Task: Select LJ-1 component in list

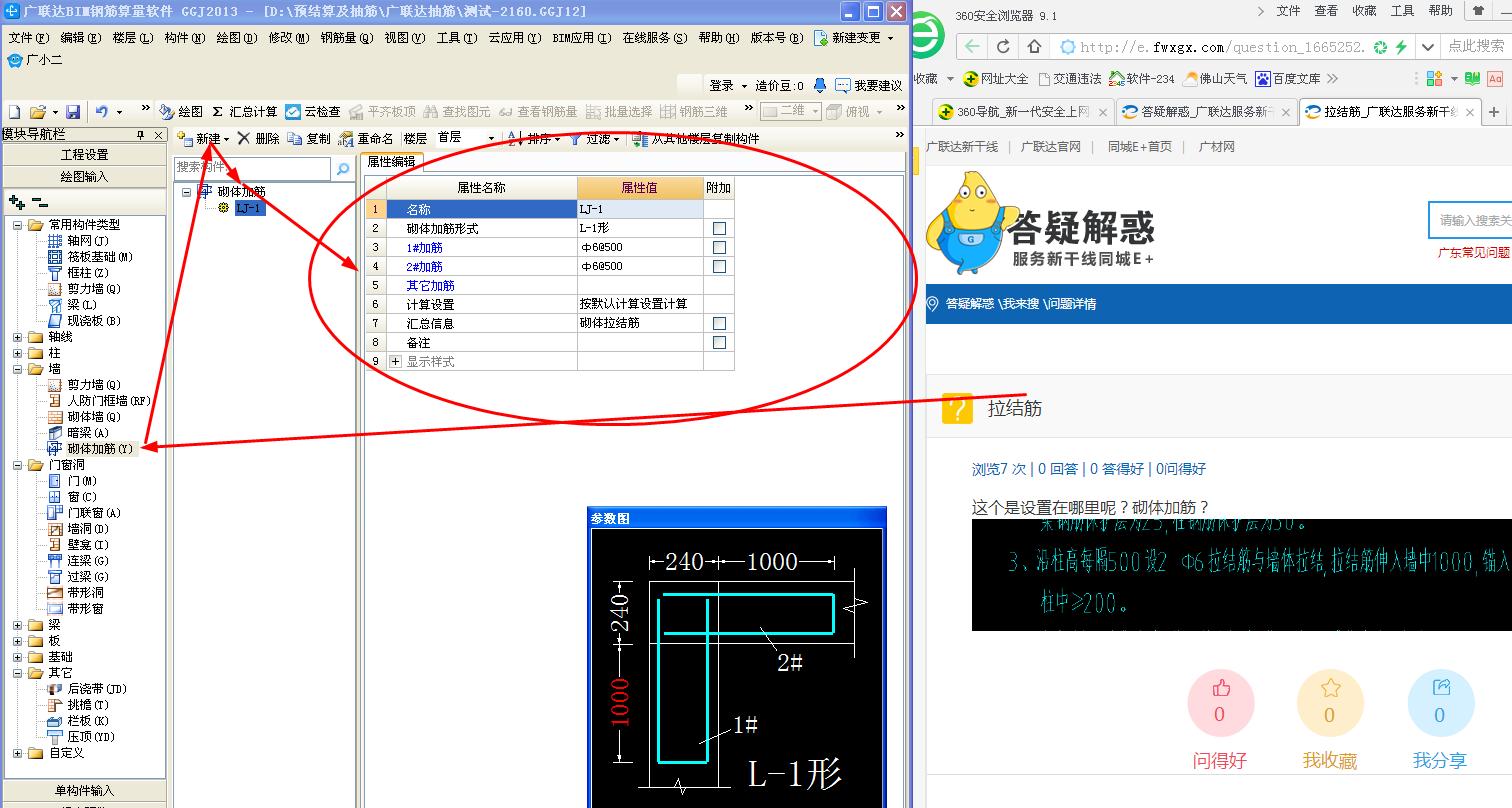Action: click(x=250, y=208)
